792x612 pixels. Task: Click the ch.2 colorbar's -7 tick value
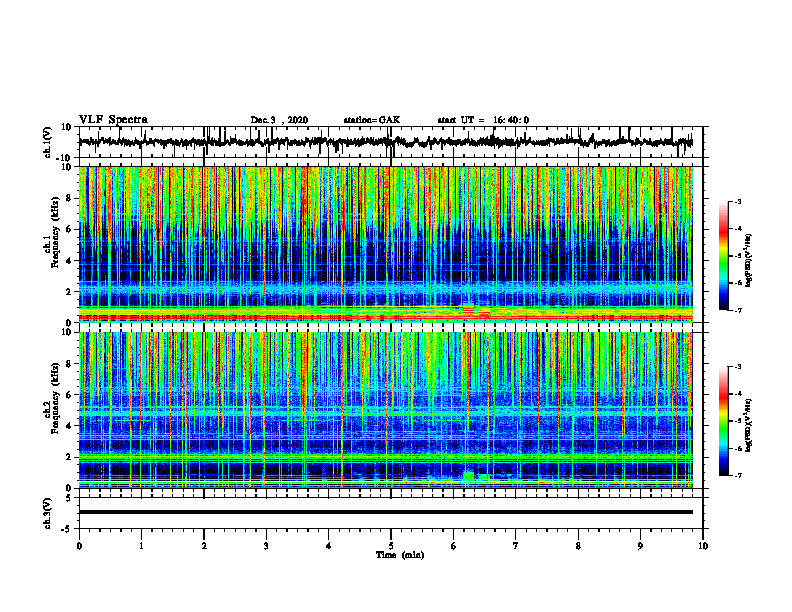tap(737, 475)
